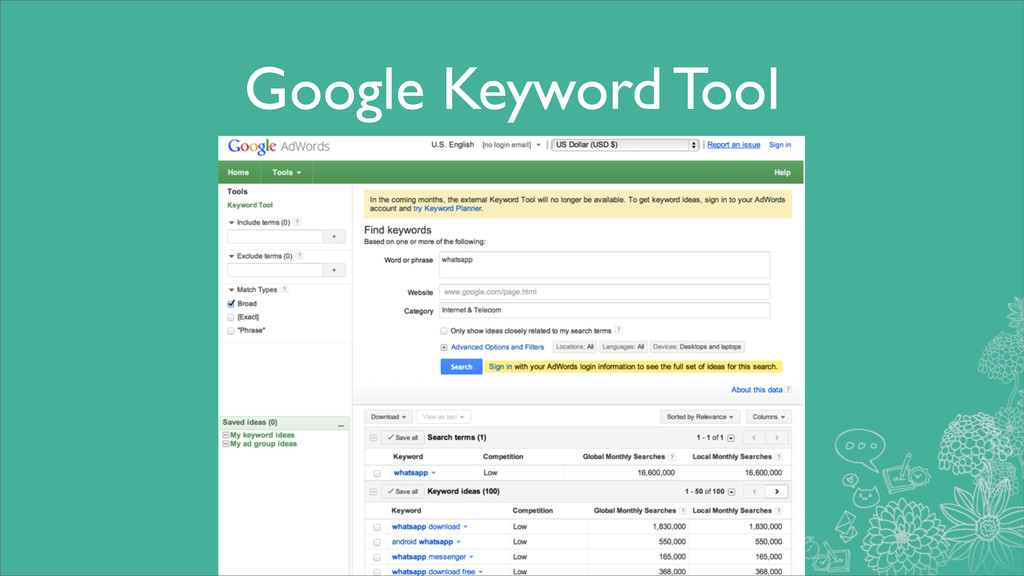This screenshot has height=576, width=1024.
Task: Select Keyword Tool in sidebar
Action: [x=250, y=205]
